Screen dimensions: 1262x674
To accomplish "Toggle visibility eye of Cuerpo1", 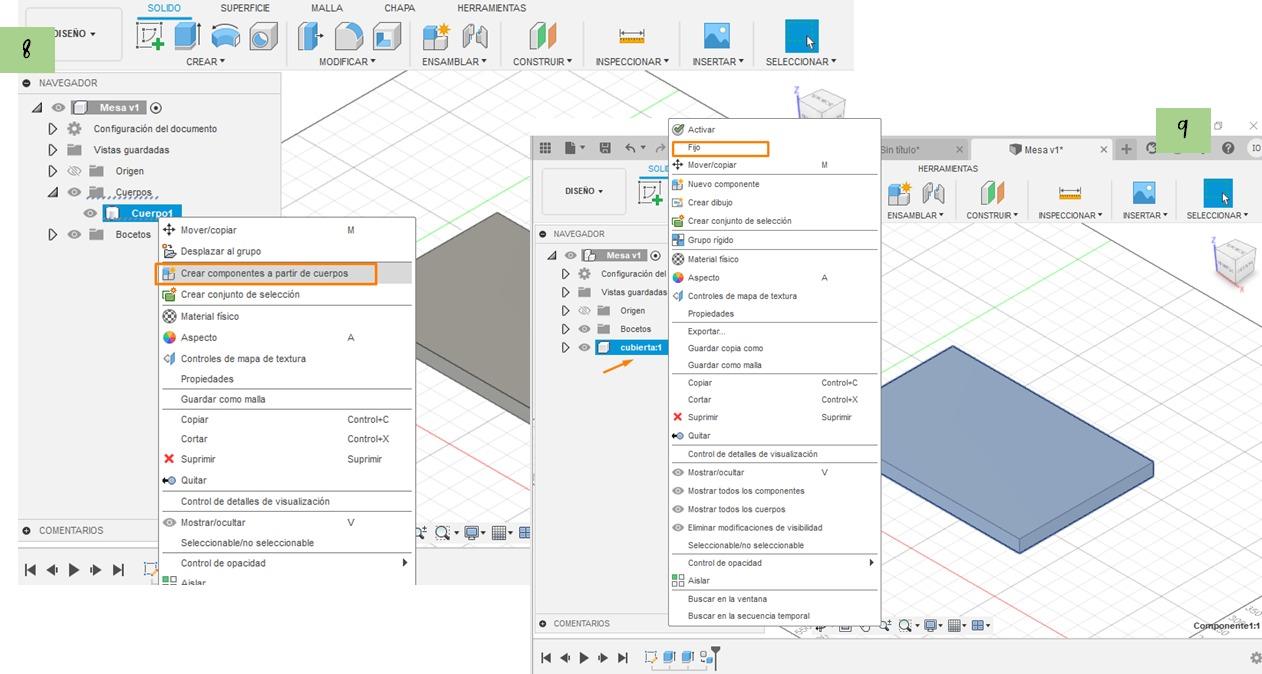I will pyautogui.click(x=90, y=213).
